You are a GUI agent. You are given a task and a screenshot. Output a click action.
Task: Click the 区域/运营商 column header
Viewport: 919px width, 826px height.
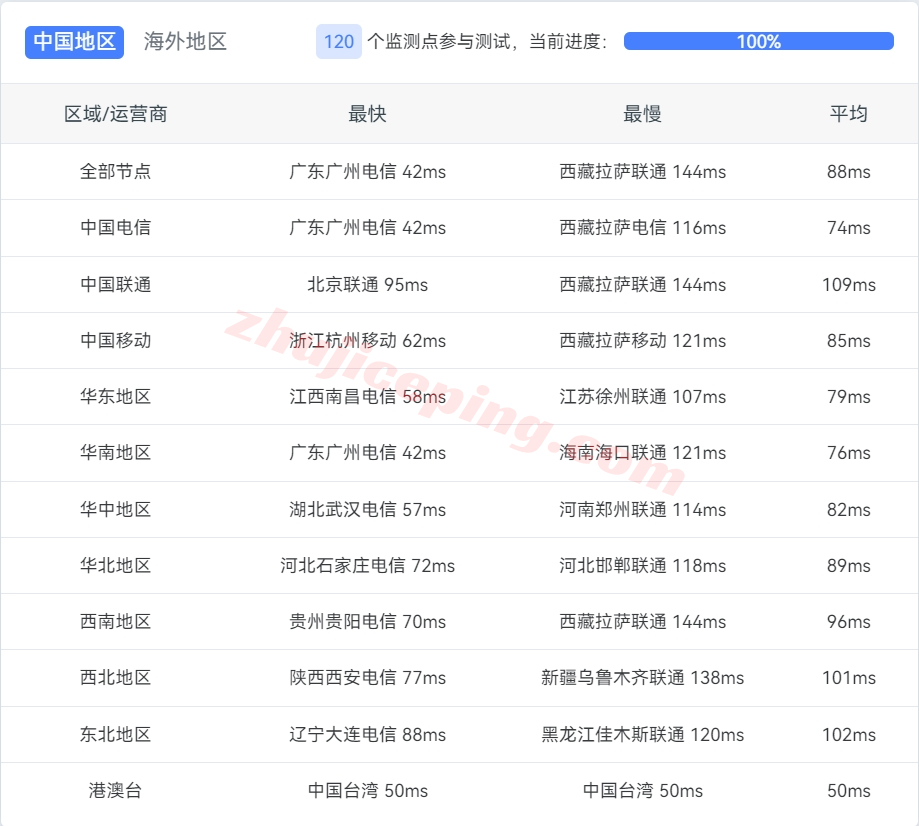[115, 114]
